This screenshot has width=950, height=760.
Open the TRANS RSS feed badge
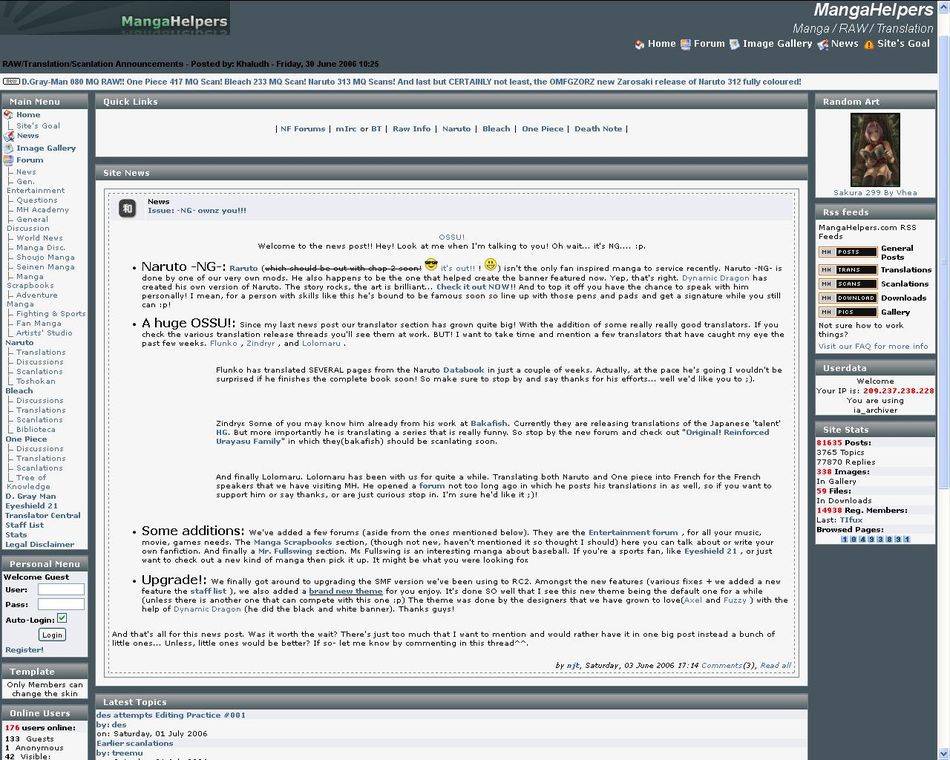(848, 270)
